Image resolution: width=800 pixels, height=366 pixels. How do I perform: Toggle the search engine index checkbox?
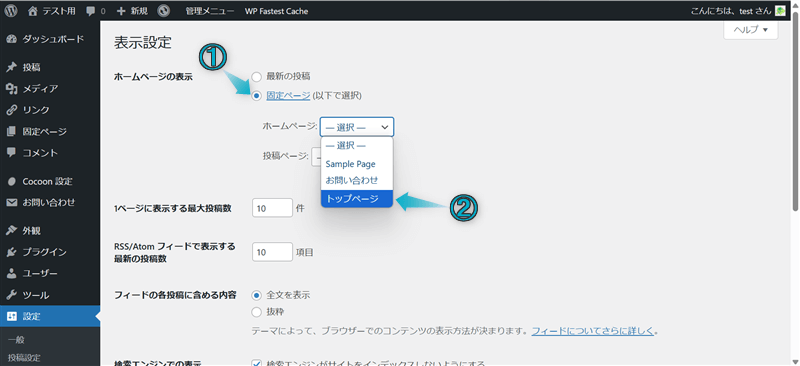(x=257, y=363)
